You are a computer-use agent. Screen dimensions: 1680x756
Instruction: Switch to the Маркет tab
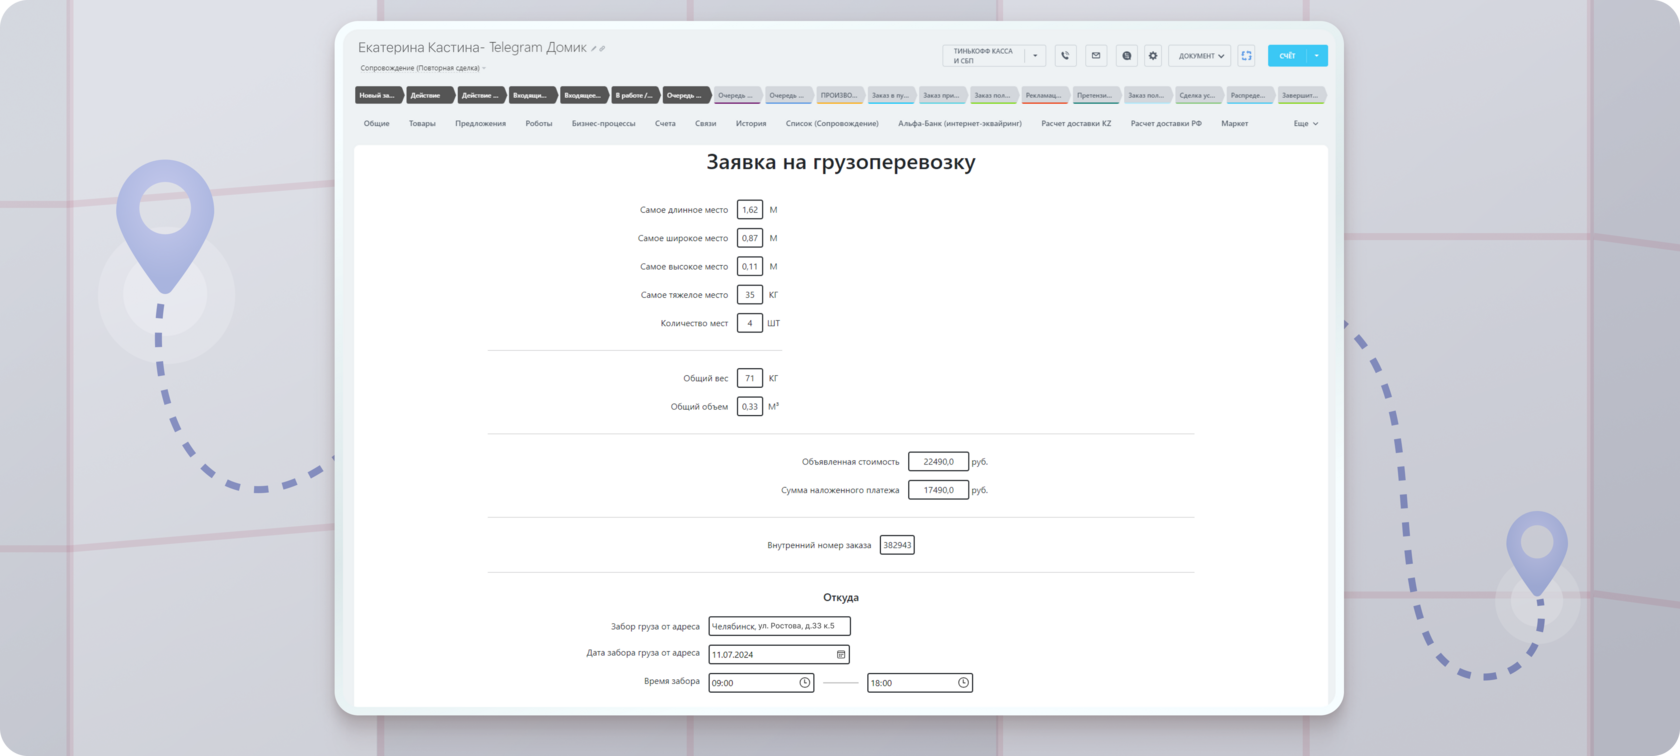click(1235, 124)
